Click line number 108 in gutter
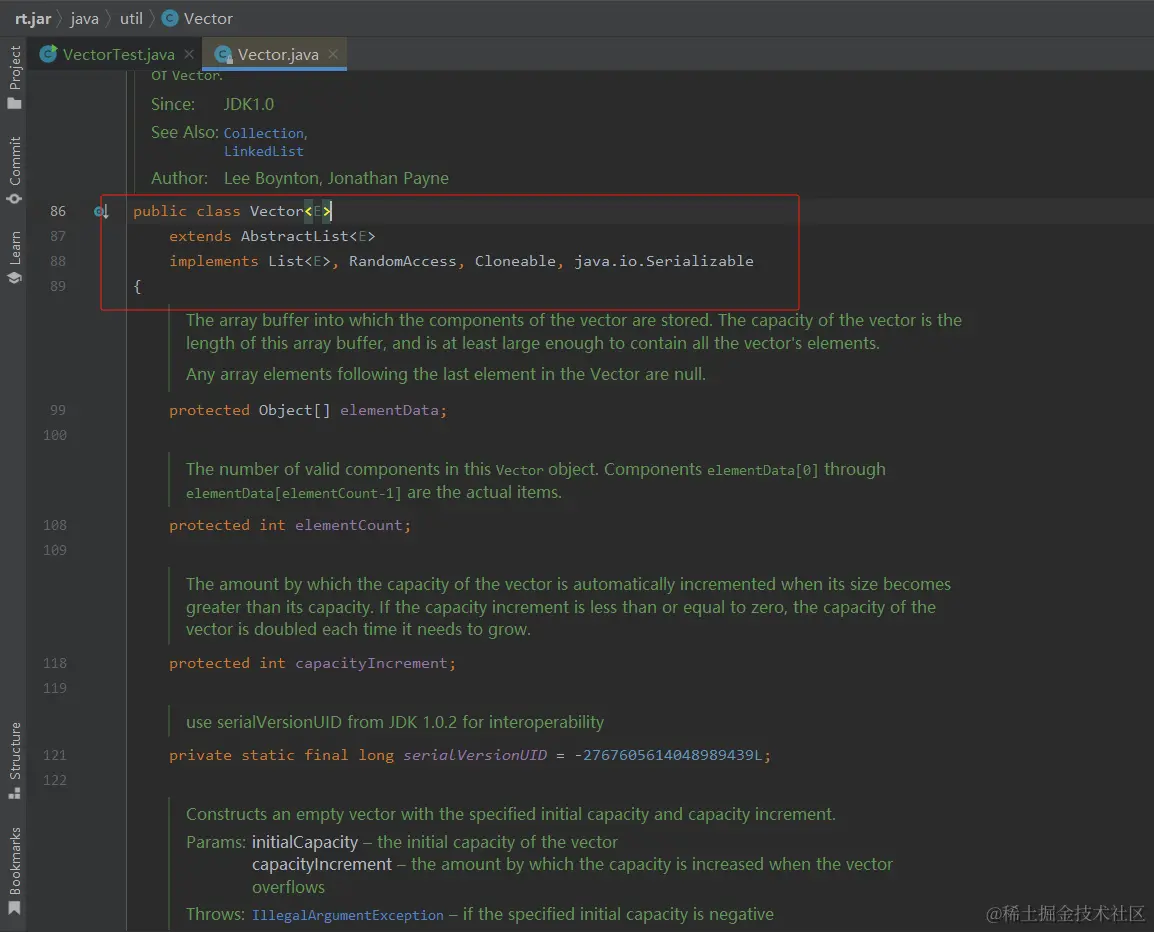The width and height of the screenshot is (1154, 932). pos(55,526)
